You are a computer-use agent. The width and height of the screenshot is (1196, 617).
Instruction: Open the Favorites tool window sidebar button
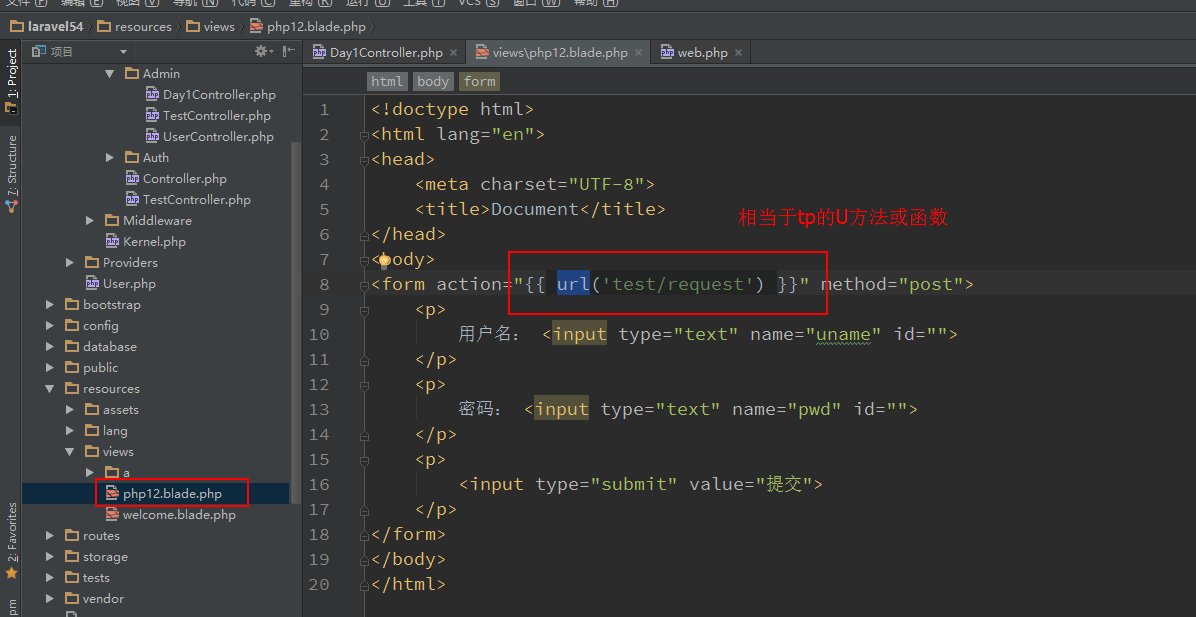11,540
